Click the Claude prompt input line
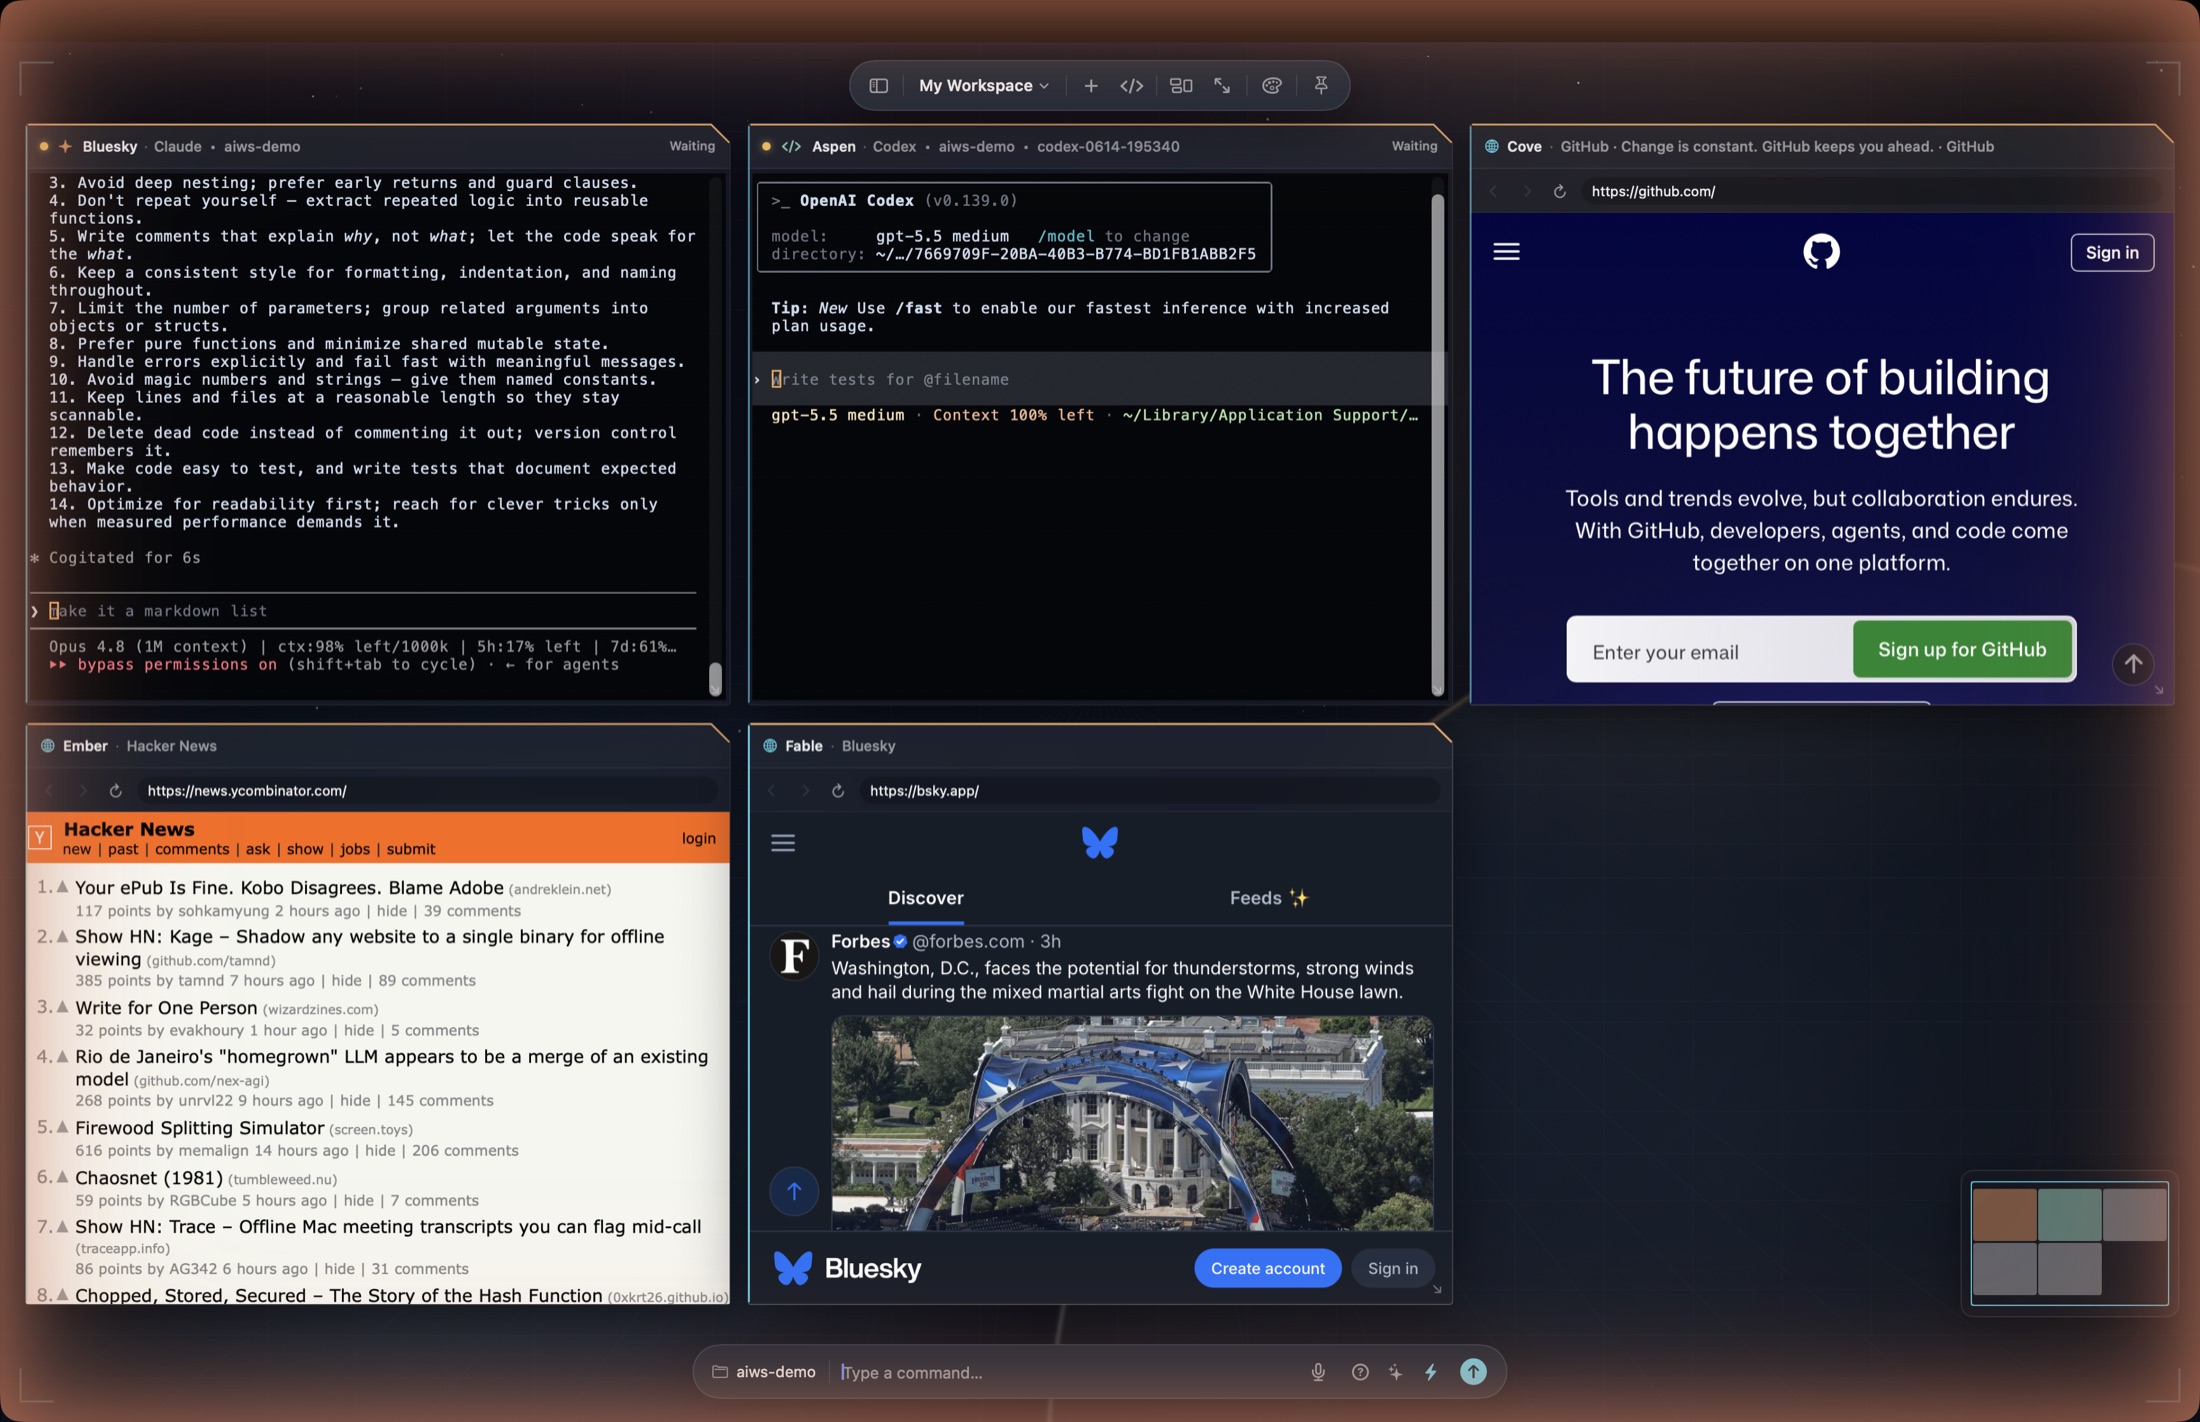Screen dimensions: 2200x1422 pos(365,610)
